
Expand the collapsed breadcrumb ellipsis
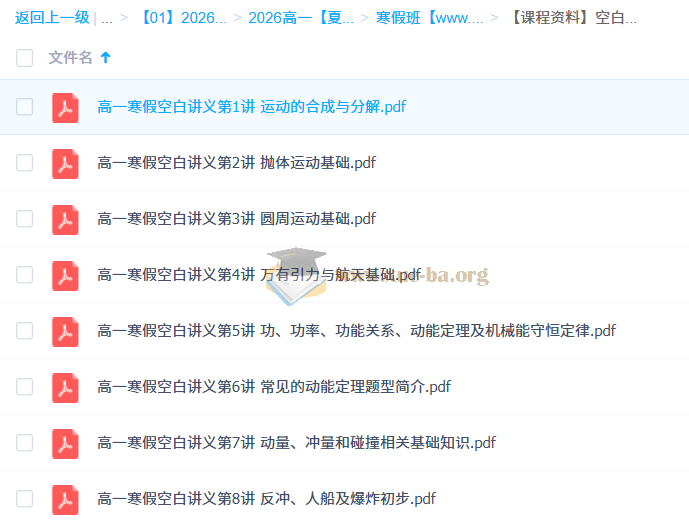point(107,18)
